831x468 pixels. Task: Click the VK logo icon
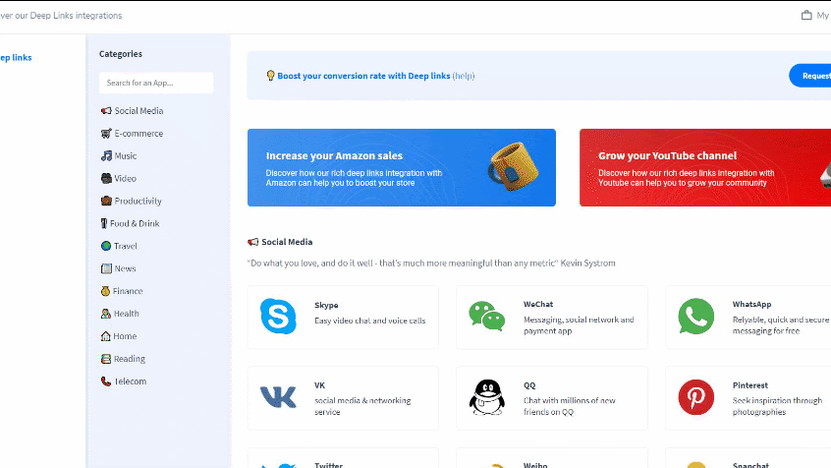coord(278,397)
